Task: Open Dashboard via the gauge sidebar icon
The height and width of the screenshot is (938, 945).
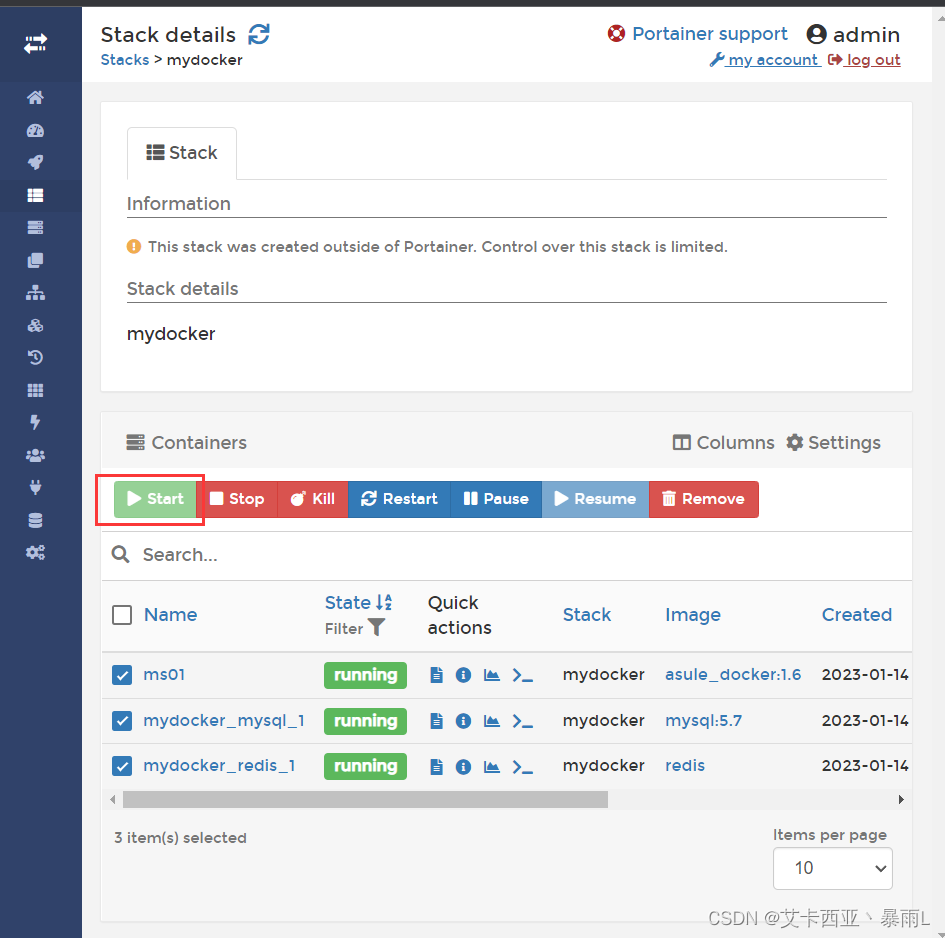Action: pyautogui.click(x=36, y=130)
